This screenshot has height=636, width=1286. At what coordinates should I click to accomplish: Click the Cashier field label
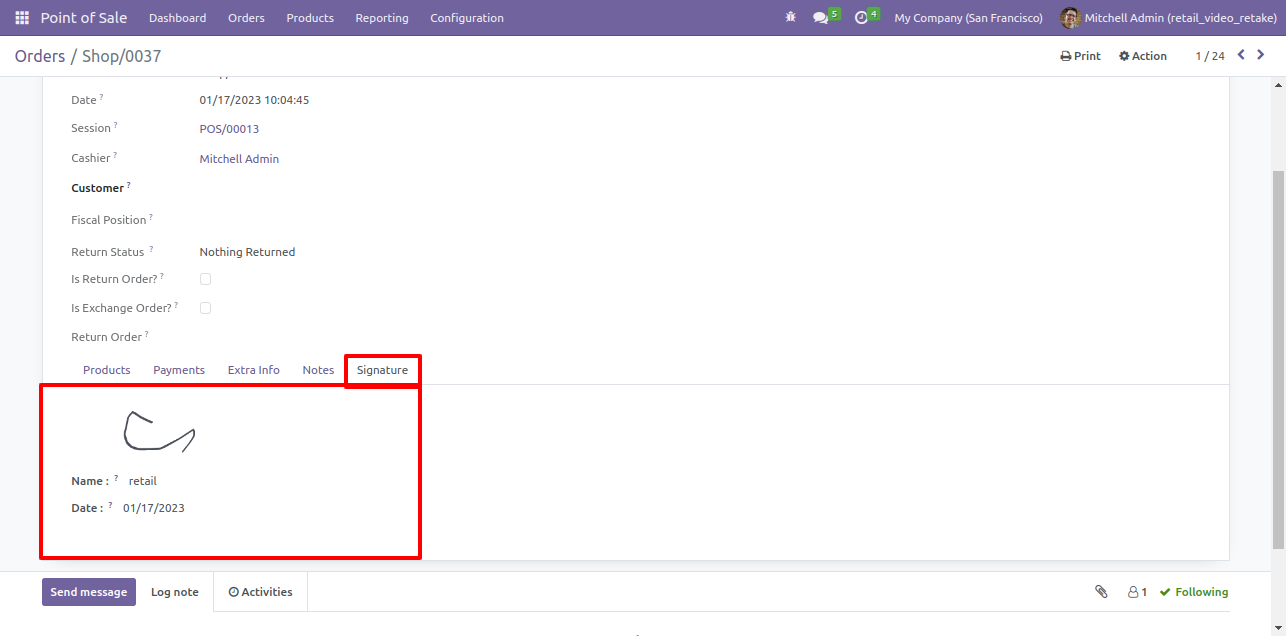coord(91,158)
